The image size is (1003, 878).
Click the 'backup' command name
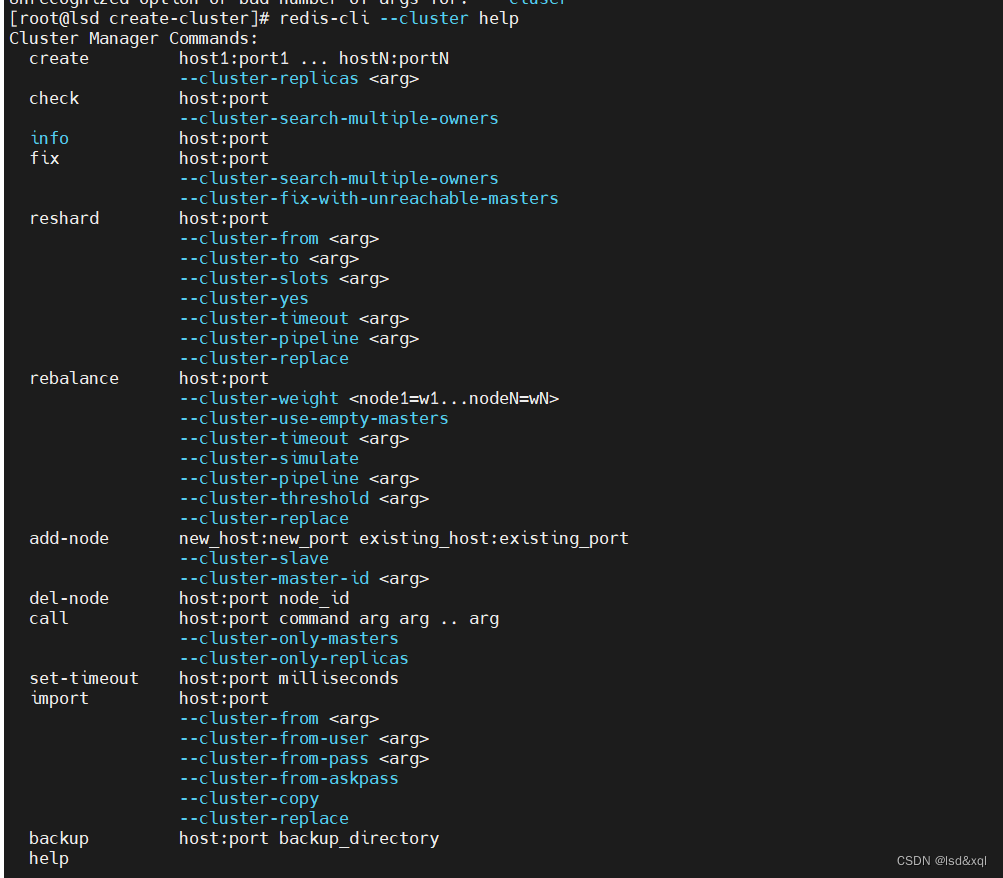59,838
